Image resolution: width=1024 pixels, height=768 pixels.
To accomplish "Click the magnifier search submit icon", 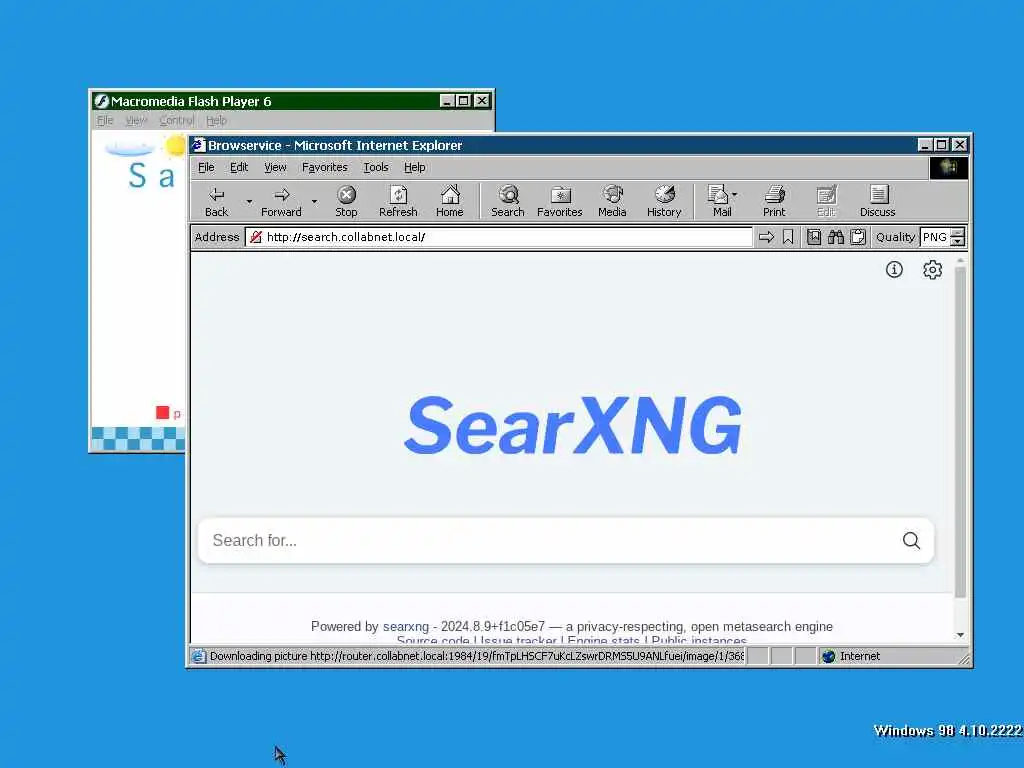I will point(912,540).
